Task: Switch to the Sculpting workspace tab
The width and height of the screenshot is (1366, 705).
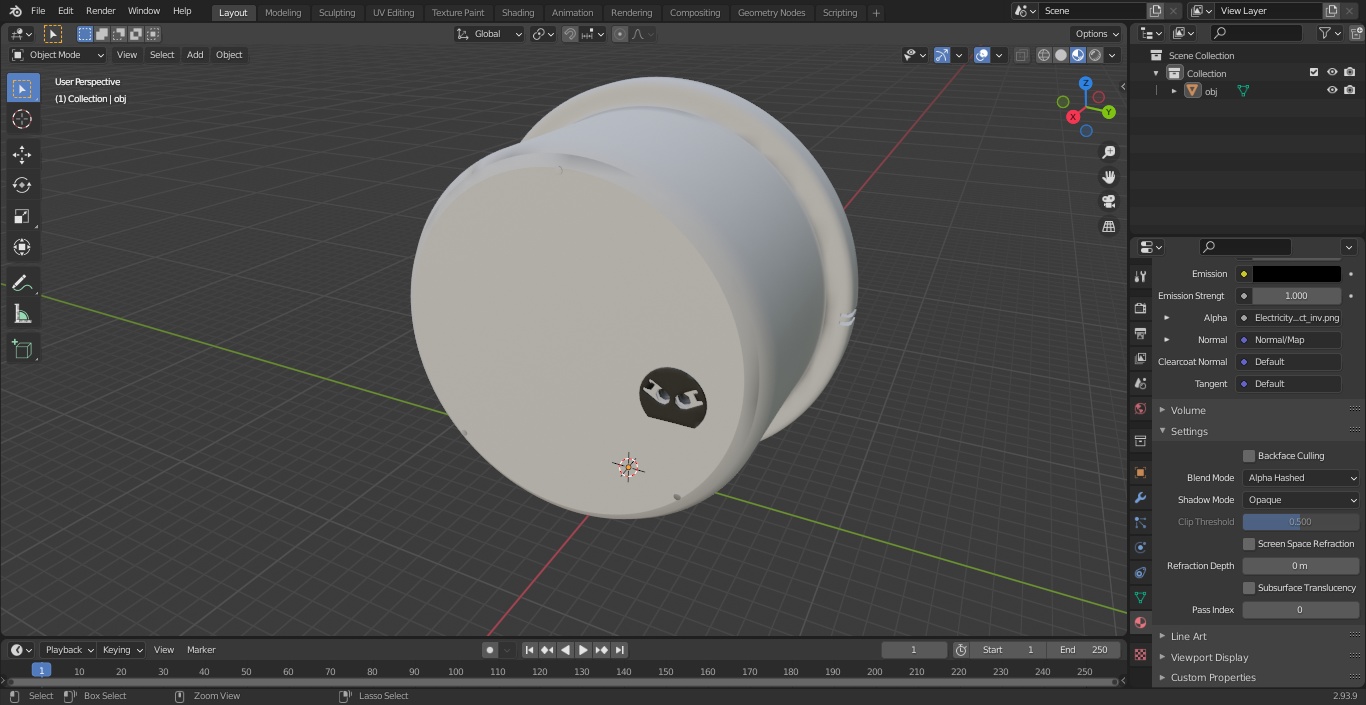Action: 337,13
